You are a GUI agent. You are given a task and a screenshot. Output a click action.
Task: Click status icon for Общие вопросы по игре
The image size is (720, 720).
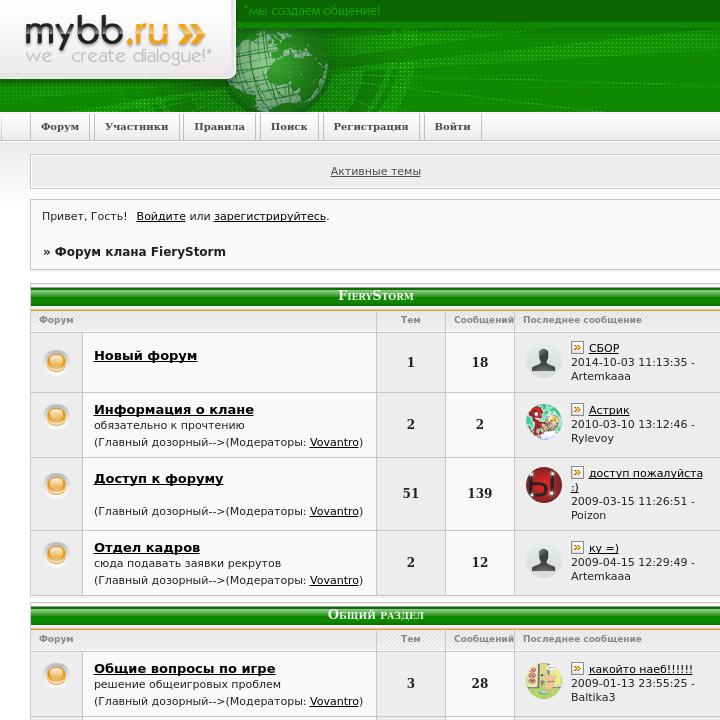point(56,675)
